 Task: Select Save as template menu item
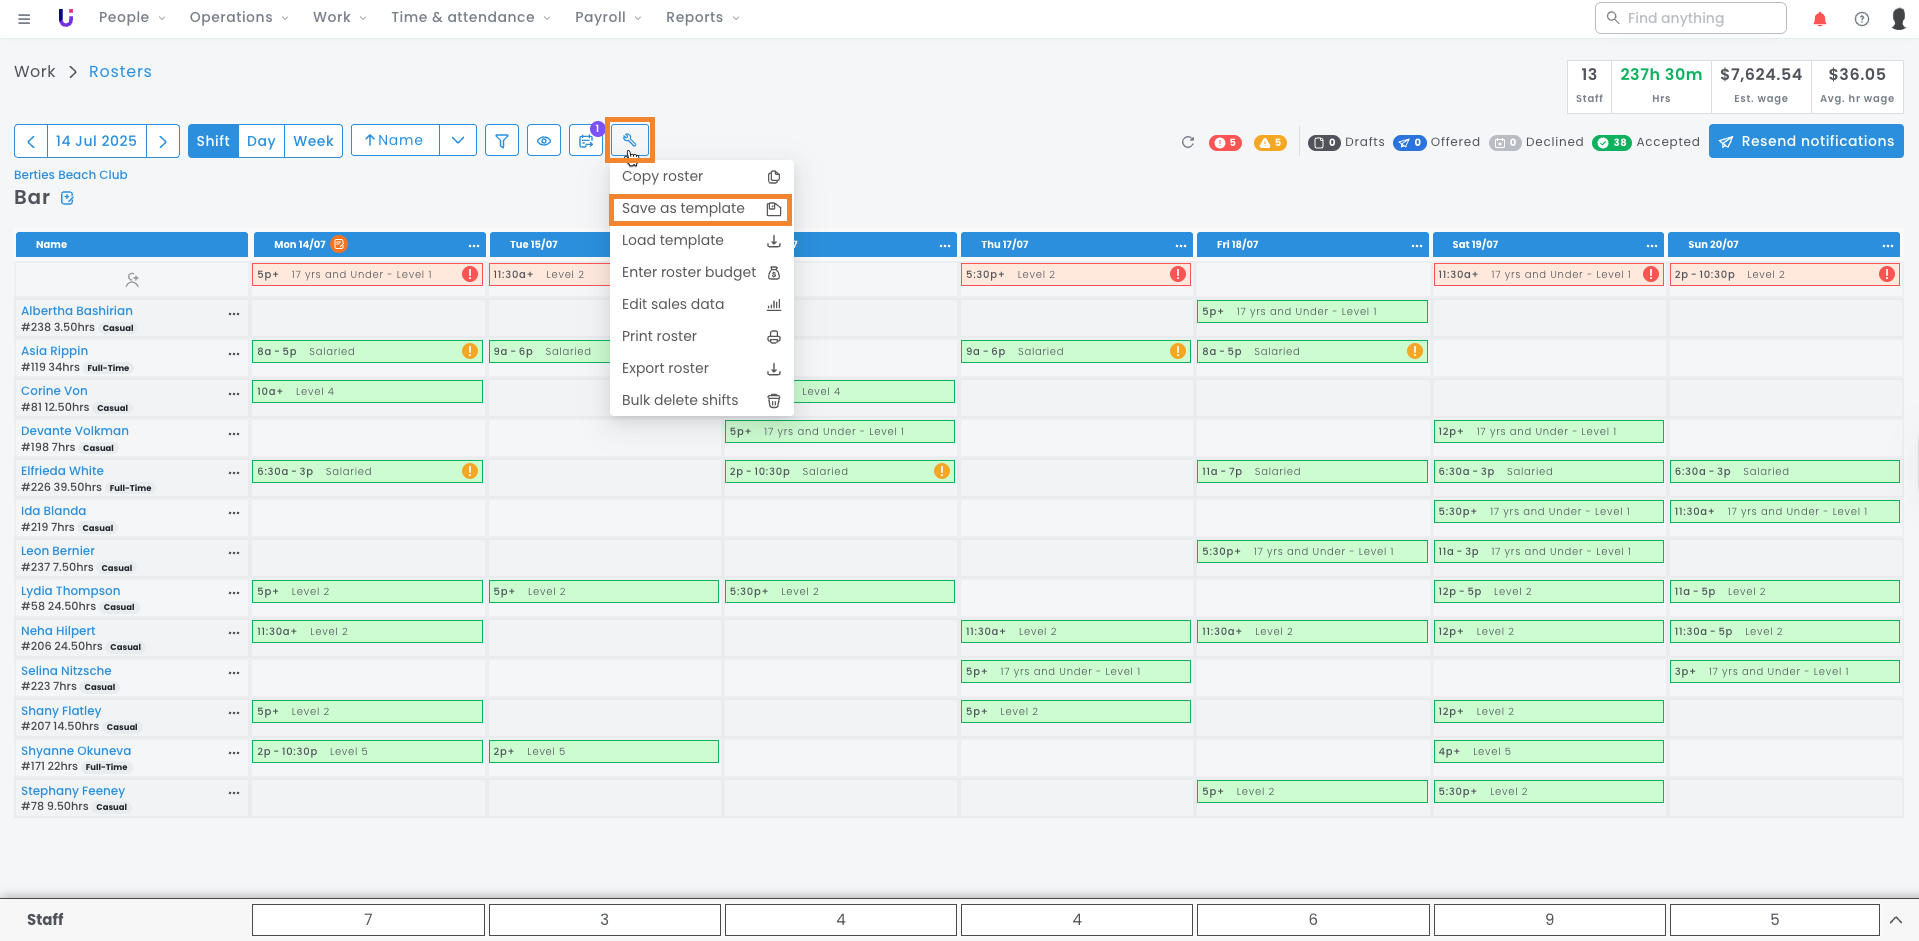[x=700, y=209]
